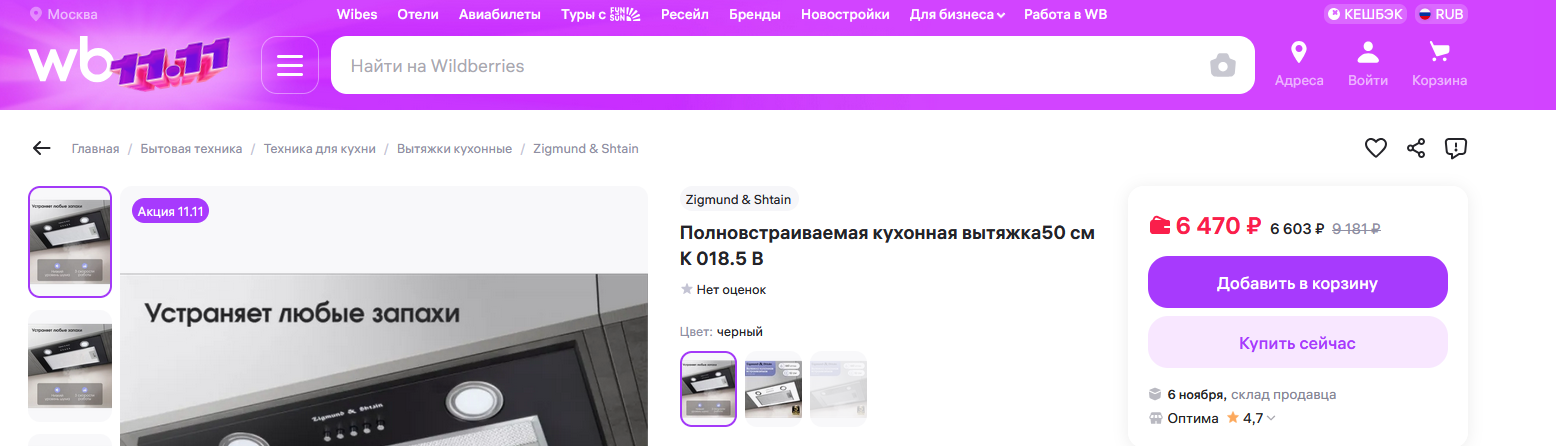Click the camera image search icon
1556x446 pixels.
(x=1222, y=66)
